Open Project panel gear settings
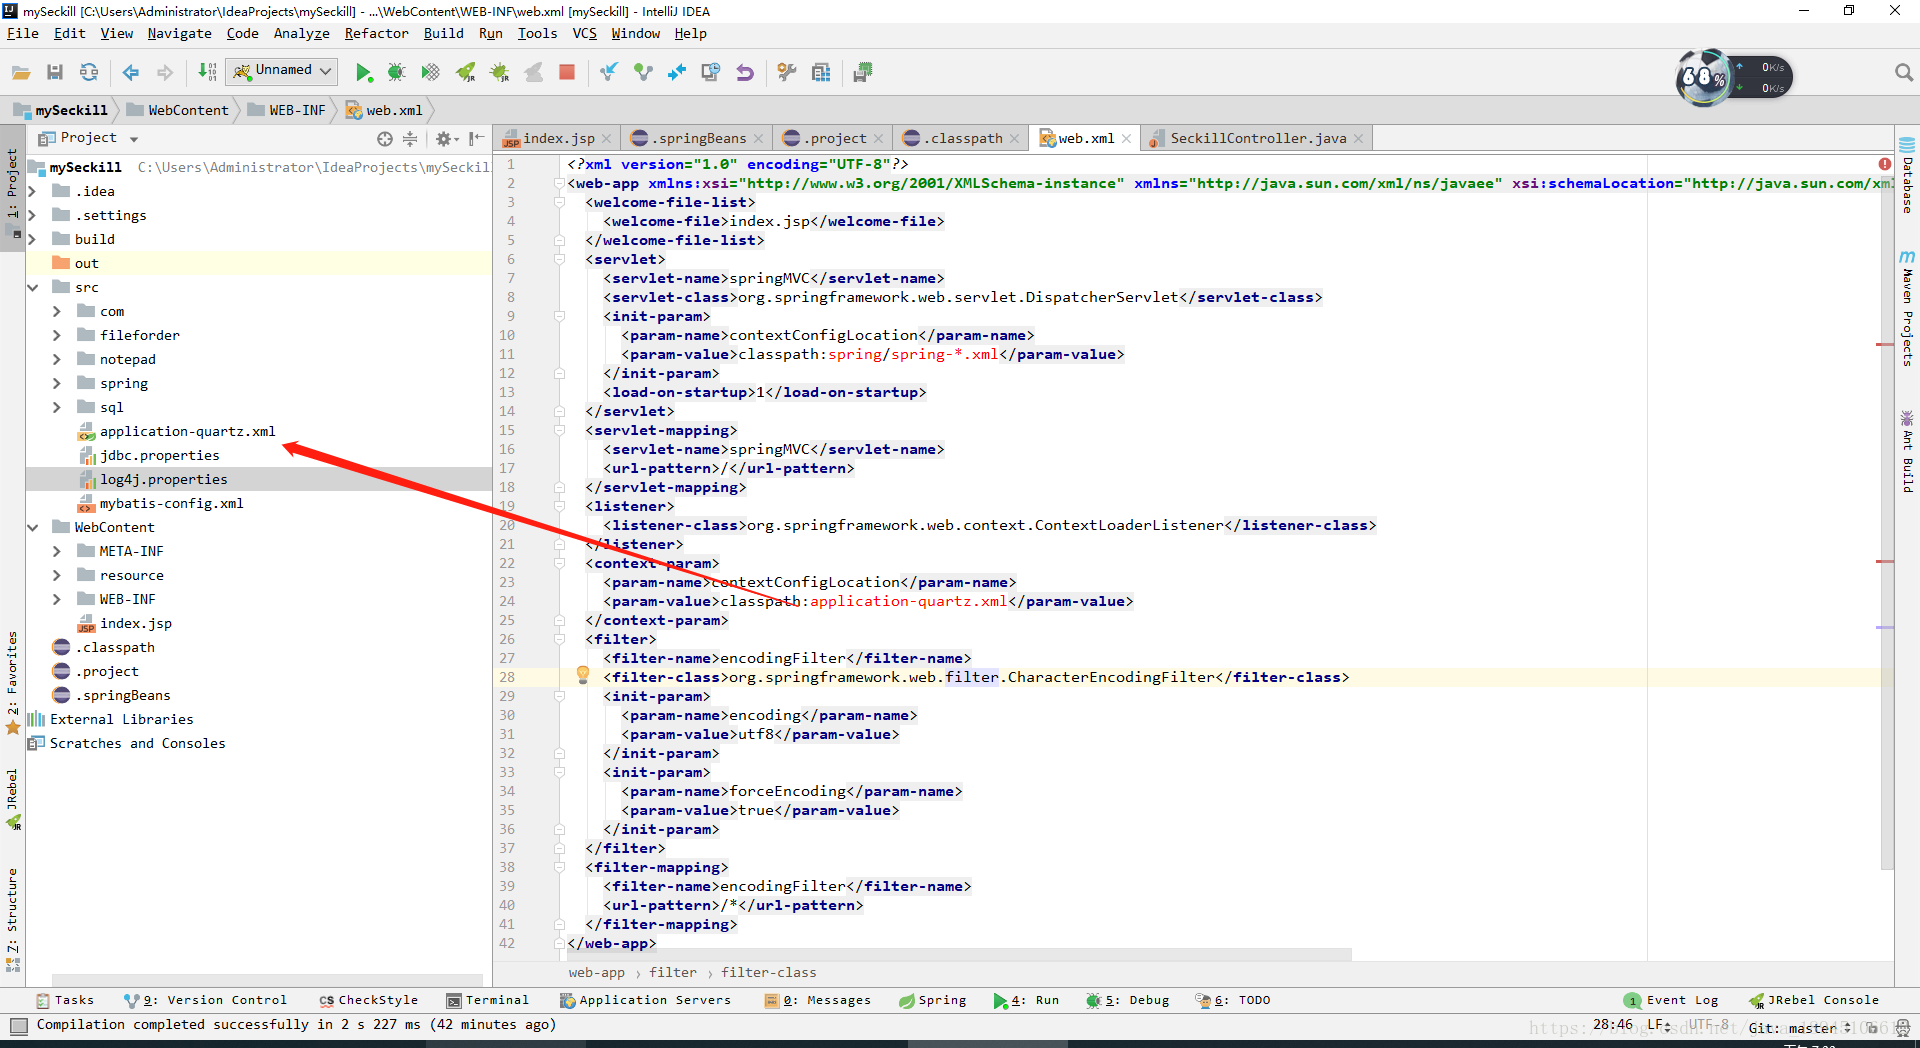The image size is (1920, 1048). tap(445, 139)
